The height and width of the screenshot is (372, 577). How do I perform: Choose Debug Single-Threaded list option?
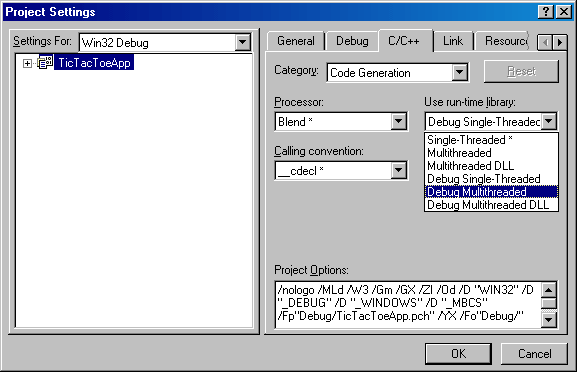491,179
